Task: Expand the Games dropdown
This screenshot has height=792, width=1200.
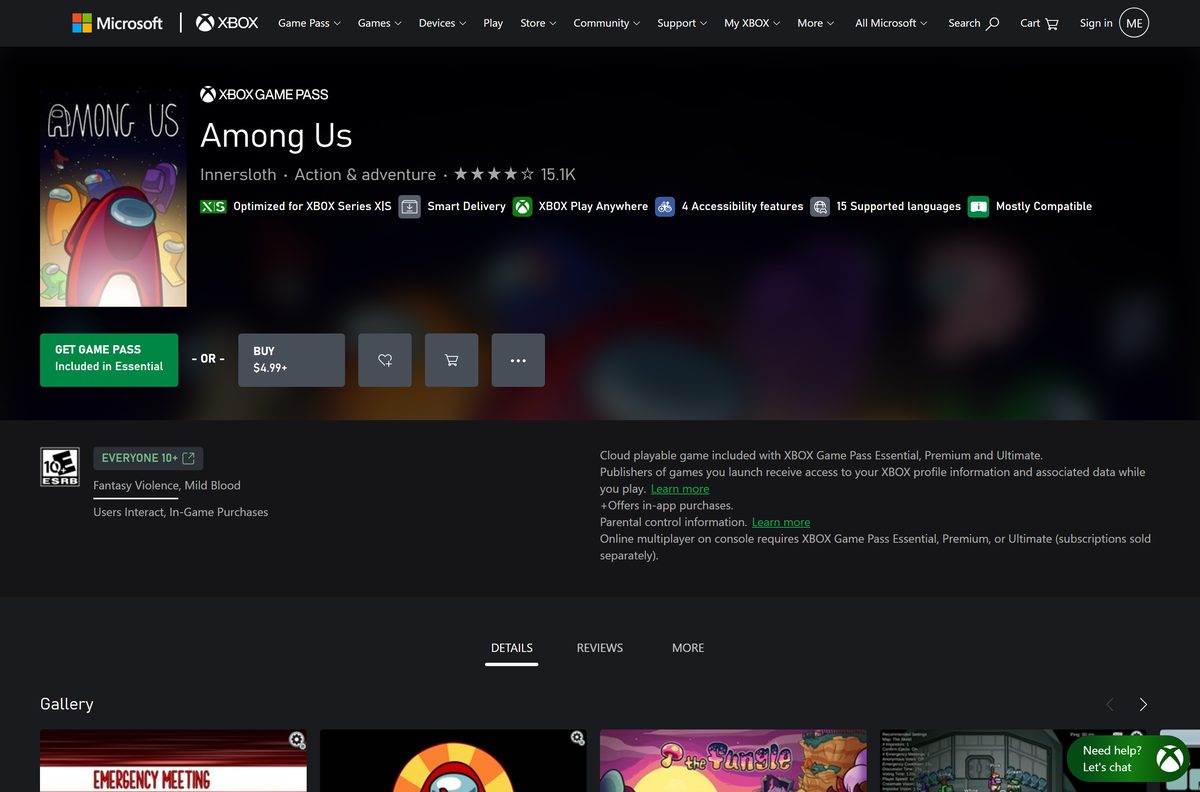Action: 380,23
